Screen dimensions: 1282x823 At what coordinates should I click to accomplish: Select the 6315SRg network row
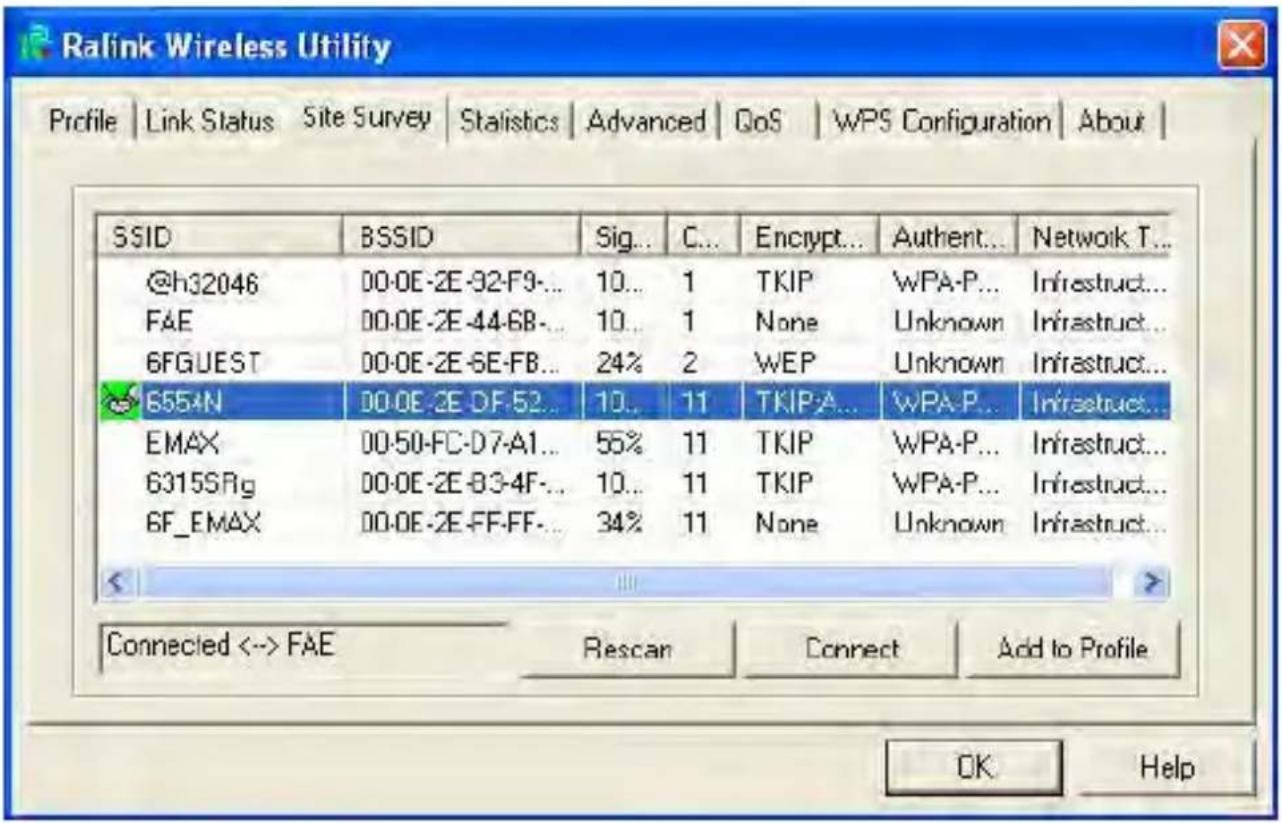pyautogui.click(x=635, y=484)
